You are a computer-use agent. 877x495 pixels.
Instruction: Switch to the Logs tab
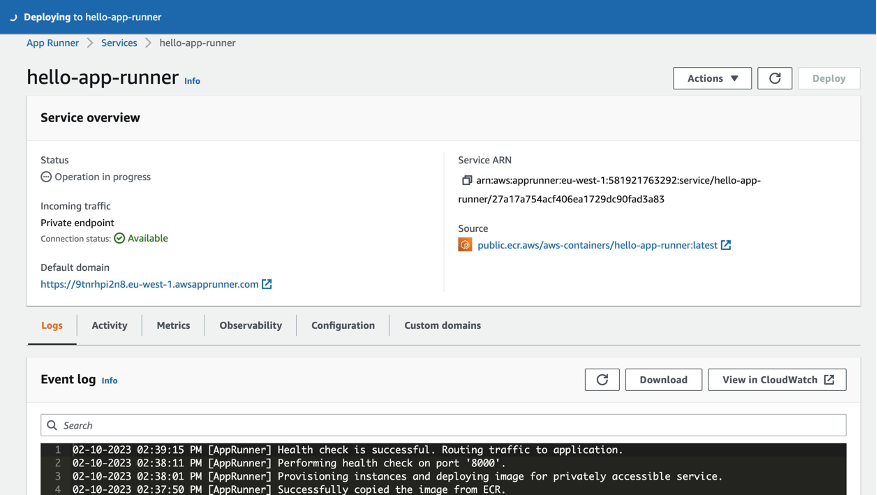pos(52,326)
